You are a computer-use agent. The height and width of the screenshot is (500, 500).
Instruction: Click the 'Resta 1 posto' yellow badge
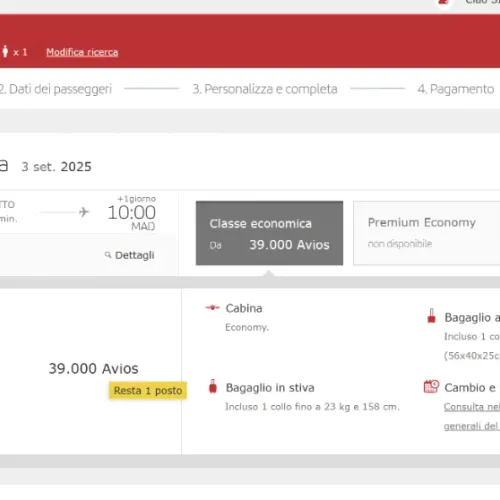(148, 390)
